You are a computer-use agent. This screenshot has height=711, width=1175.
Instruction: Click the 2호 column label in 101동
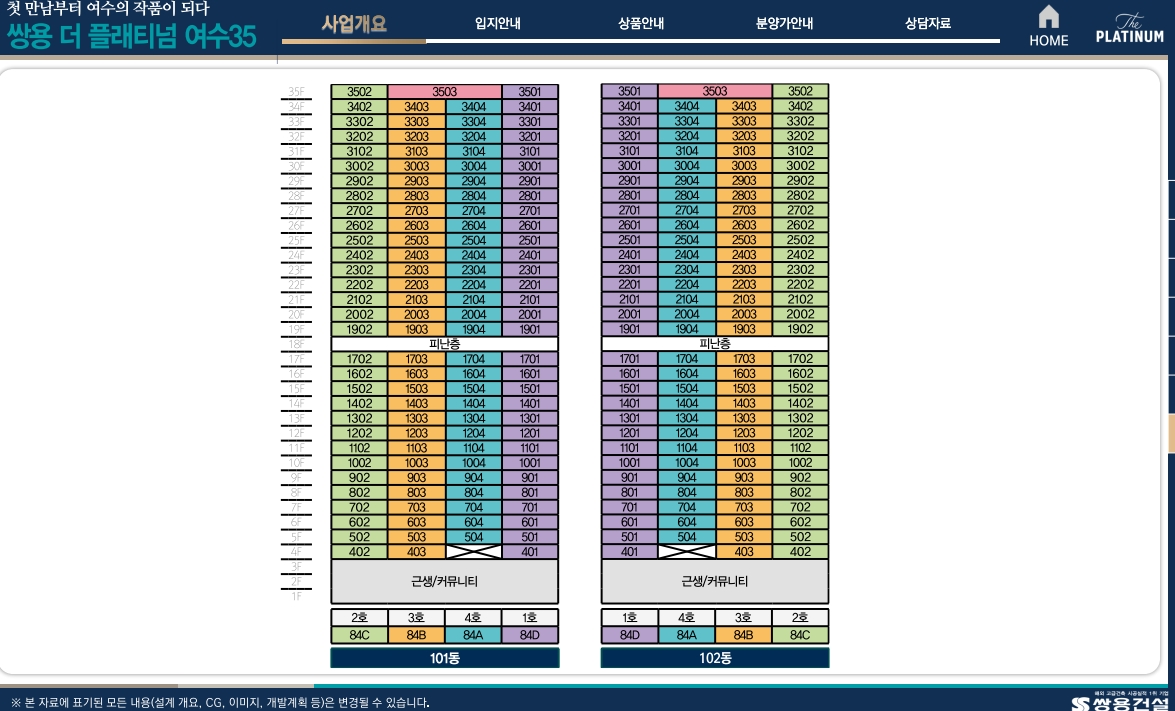pyautogui.click(x=360, y=617)
